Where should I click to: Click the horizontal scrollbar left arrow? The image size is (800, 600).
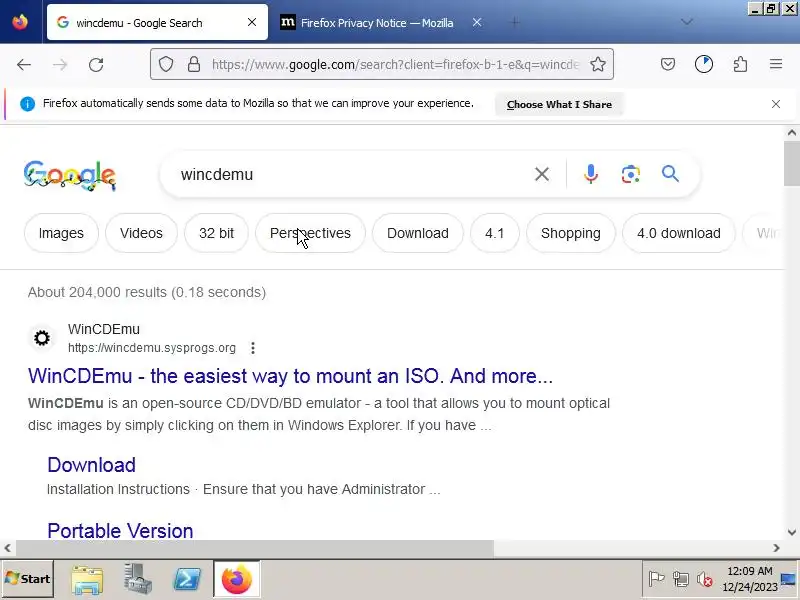tap(7, 548)
